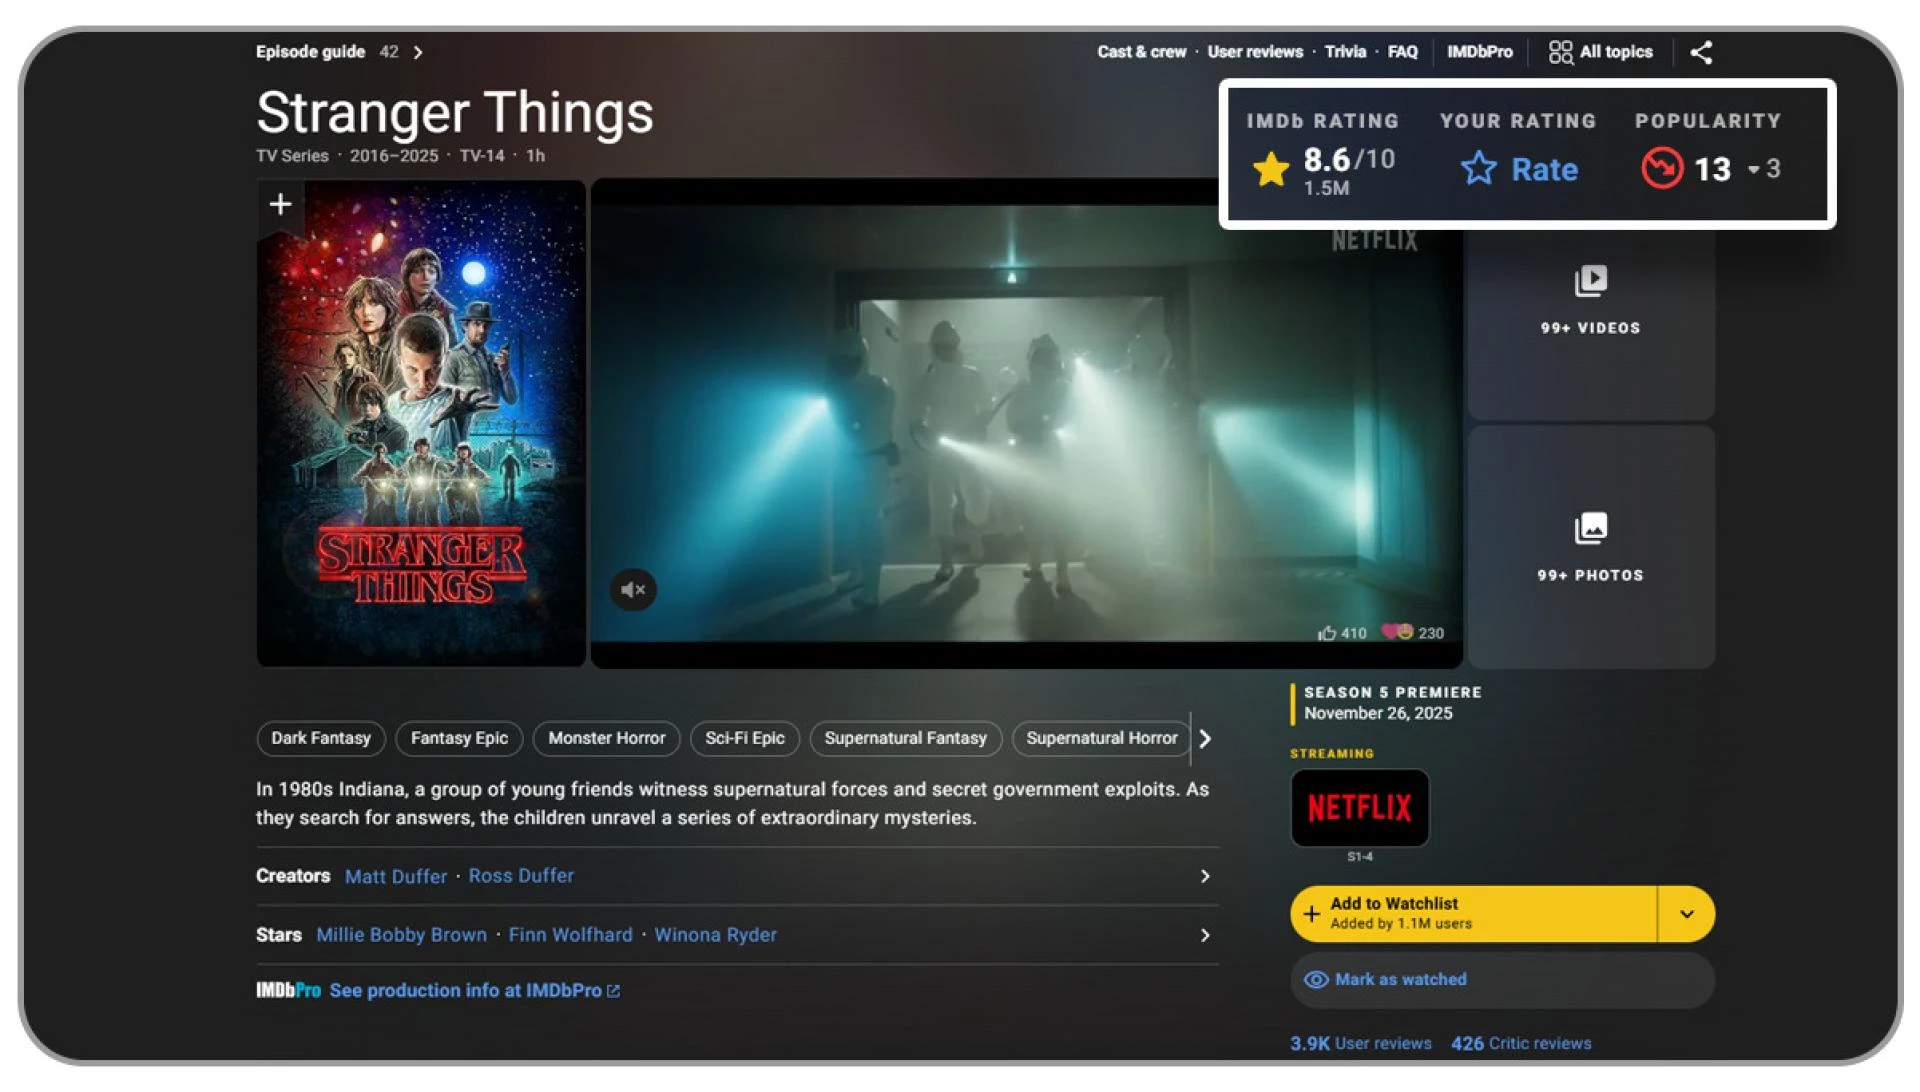Click the Netflix streaming logo
Image resolution: width=1920 pixels, height=1092 pixels.
coord(1359,809)
